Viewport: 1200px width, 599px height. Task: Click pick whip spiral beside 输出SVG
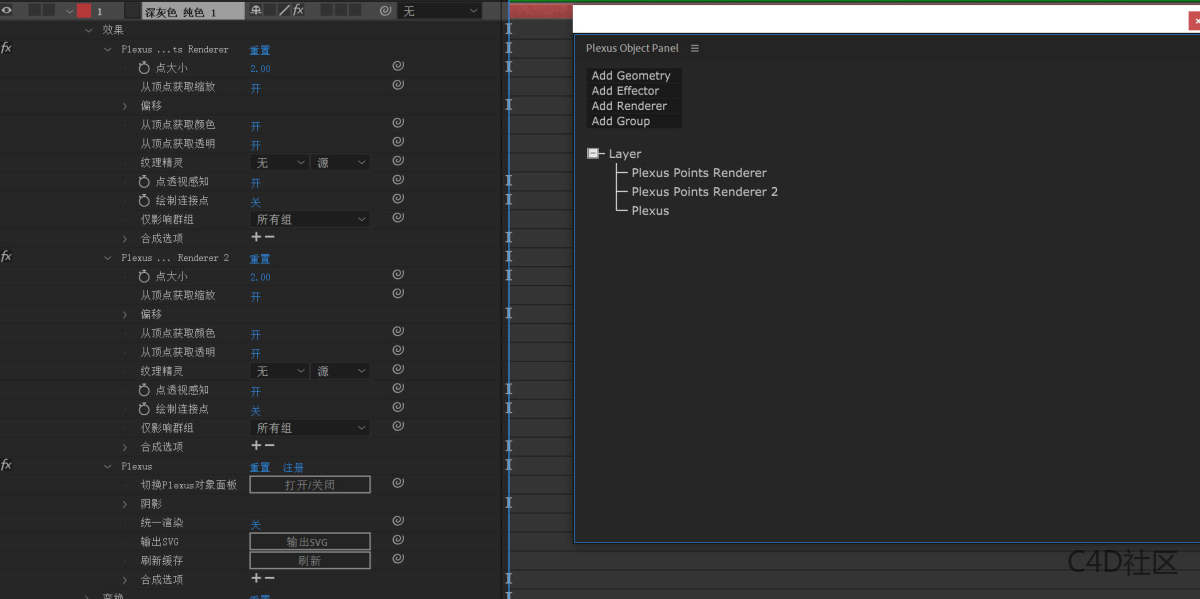397,541
